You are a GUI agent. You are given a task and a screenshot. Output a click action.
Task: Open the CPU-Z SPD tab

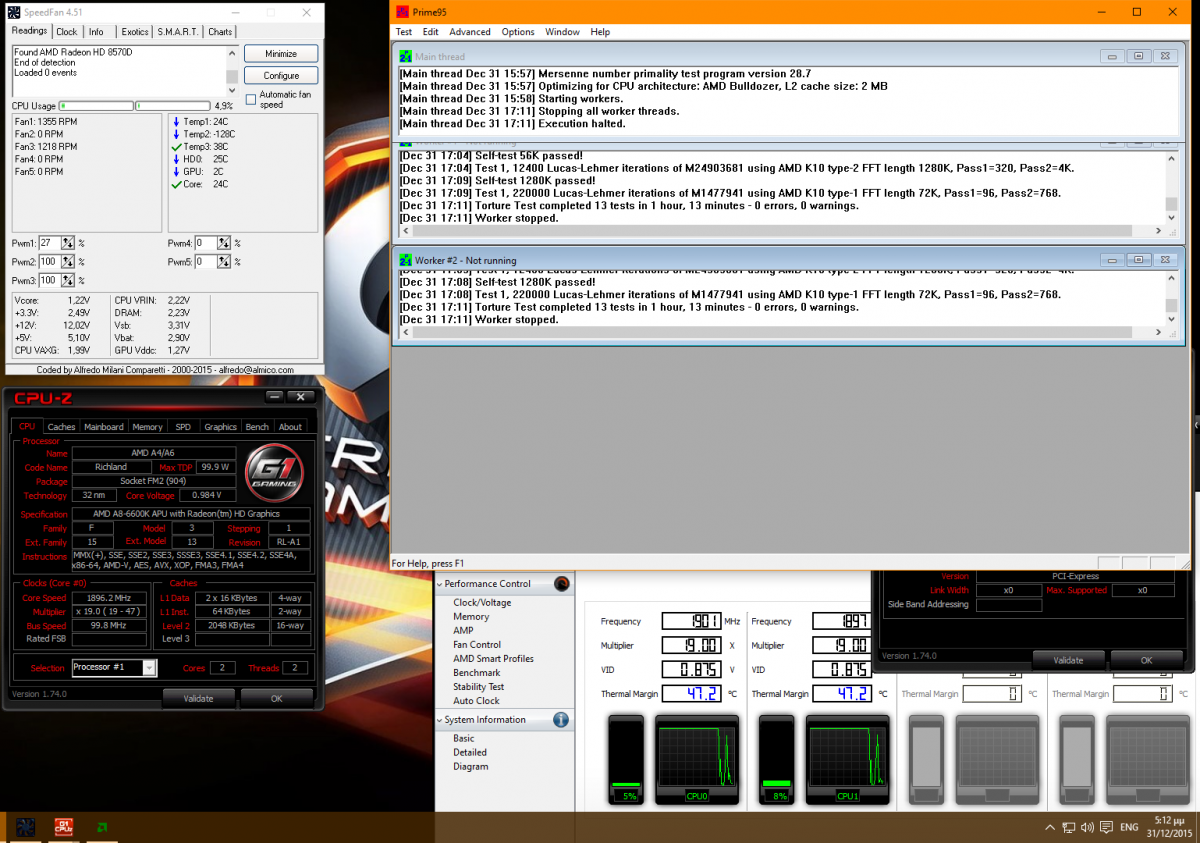click(183, 427)
